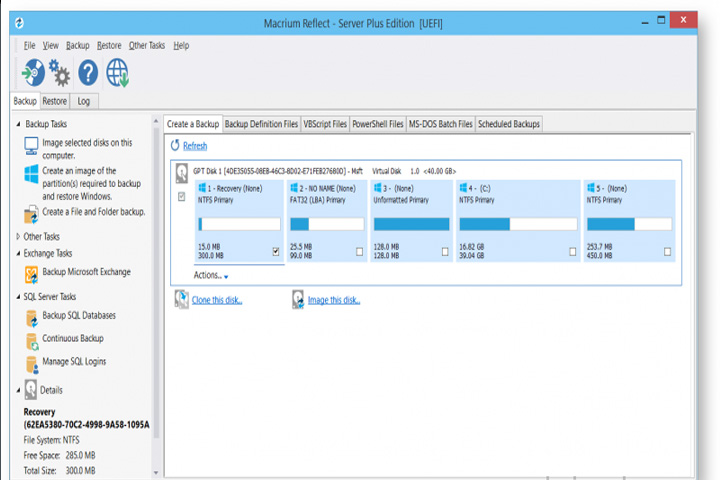Click the Clone this disk link
Viewport: 720px width, 480px height.
pos(217,300)
